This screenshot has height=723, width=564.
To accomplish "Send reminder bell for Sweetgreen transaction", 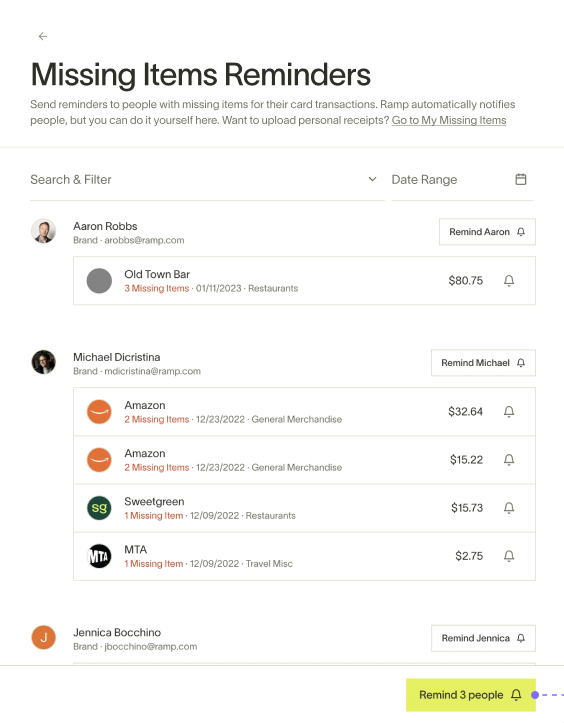I will tap(509, 508).
